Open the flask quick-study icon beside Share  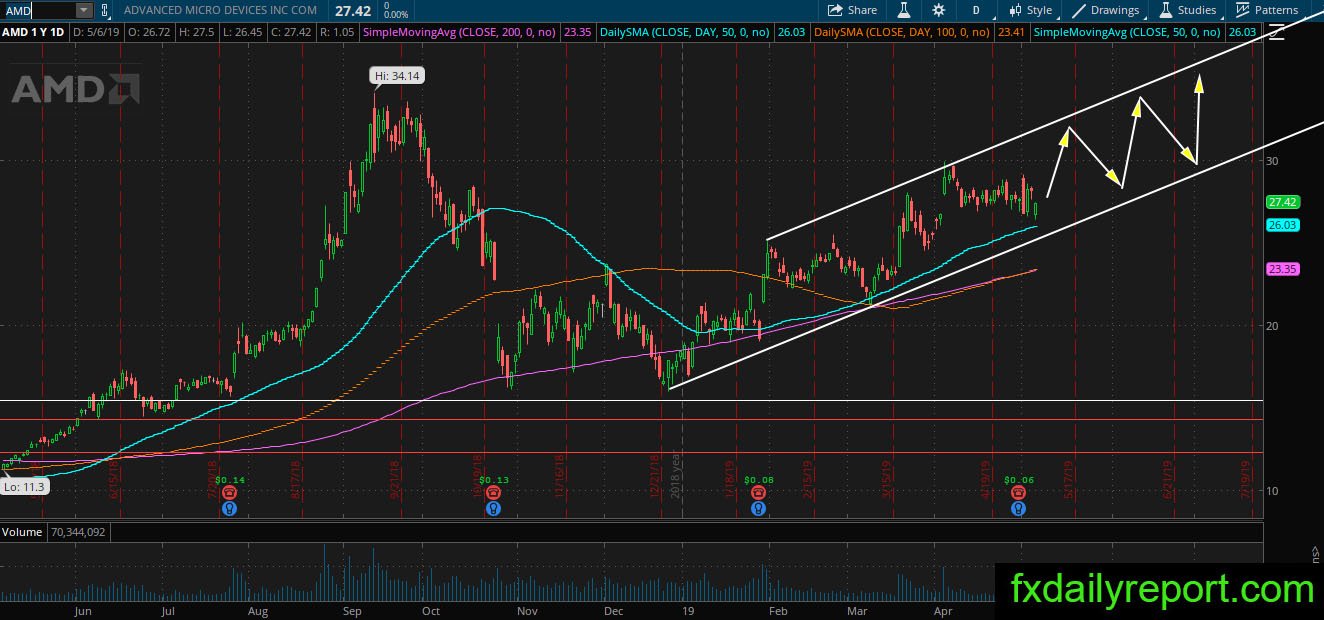(x=903, y=10)
